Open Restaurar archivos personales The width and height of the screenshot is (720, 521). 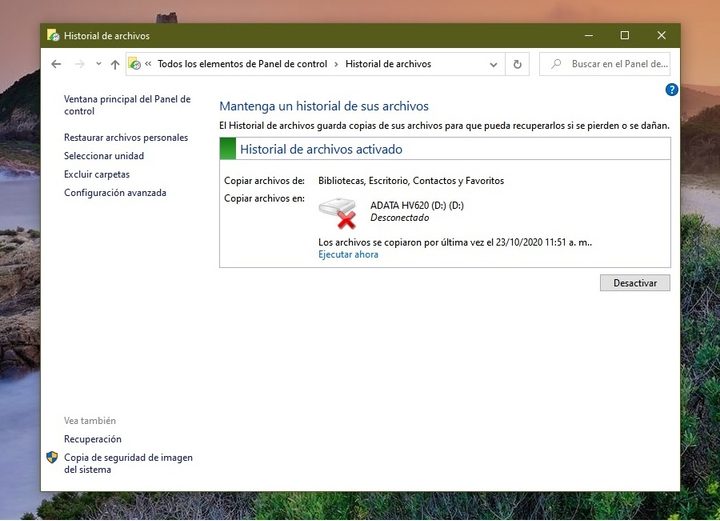(126, 138)
